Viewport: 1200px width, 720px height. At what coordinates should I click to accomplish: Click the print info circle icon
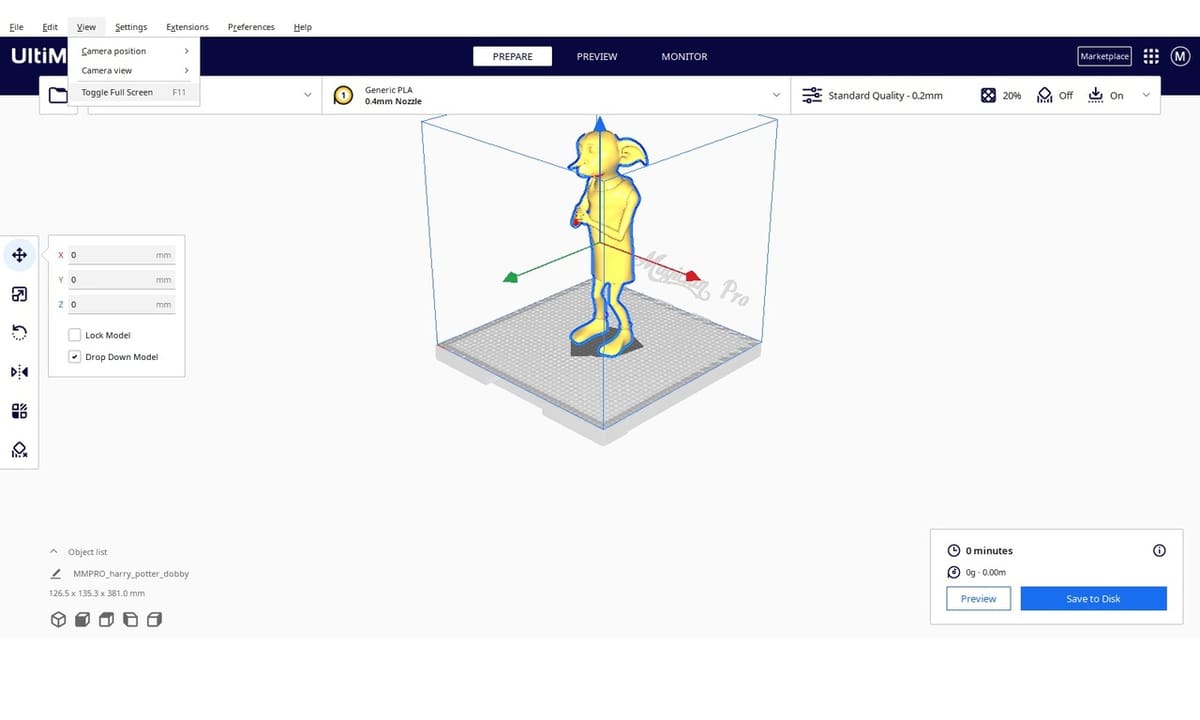(1159, 550)
